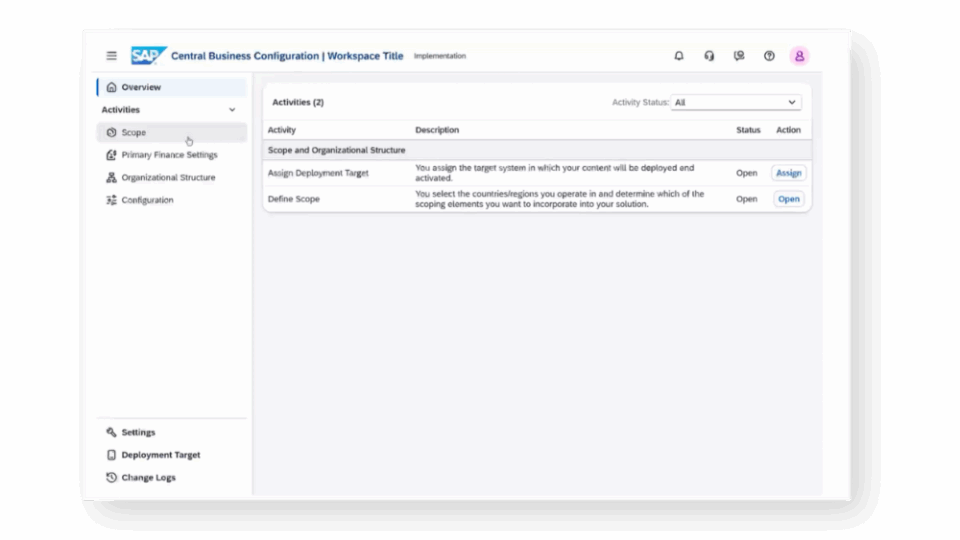Click the Settings icon in sidebar
This screenshot has height=540, width=960.
point(112,433)
